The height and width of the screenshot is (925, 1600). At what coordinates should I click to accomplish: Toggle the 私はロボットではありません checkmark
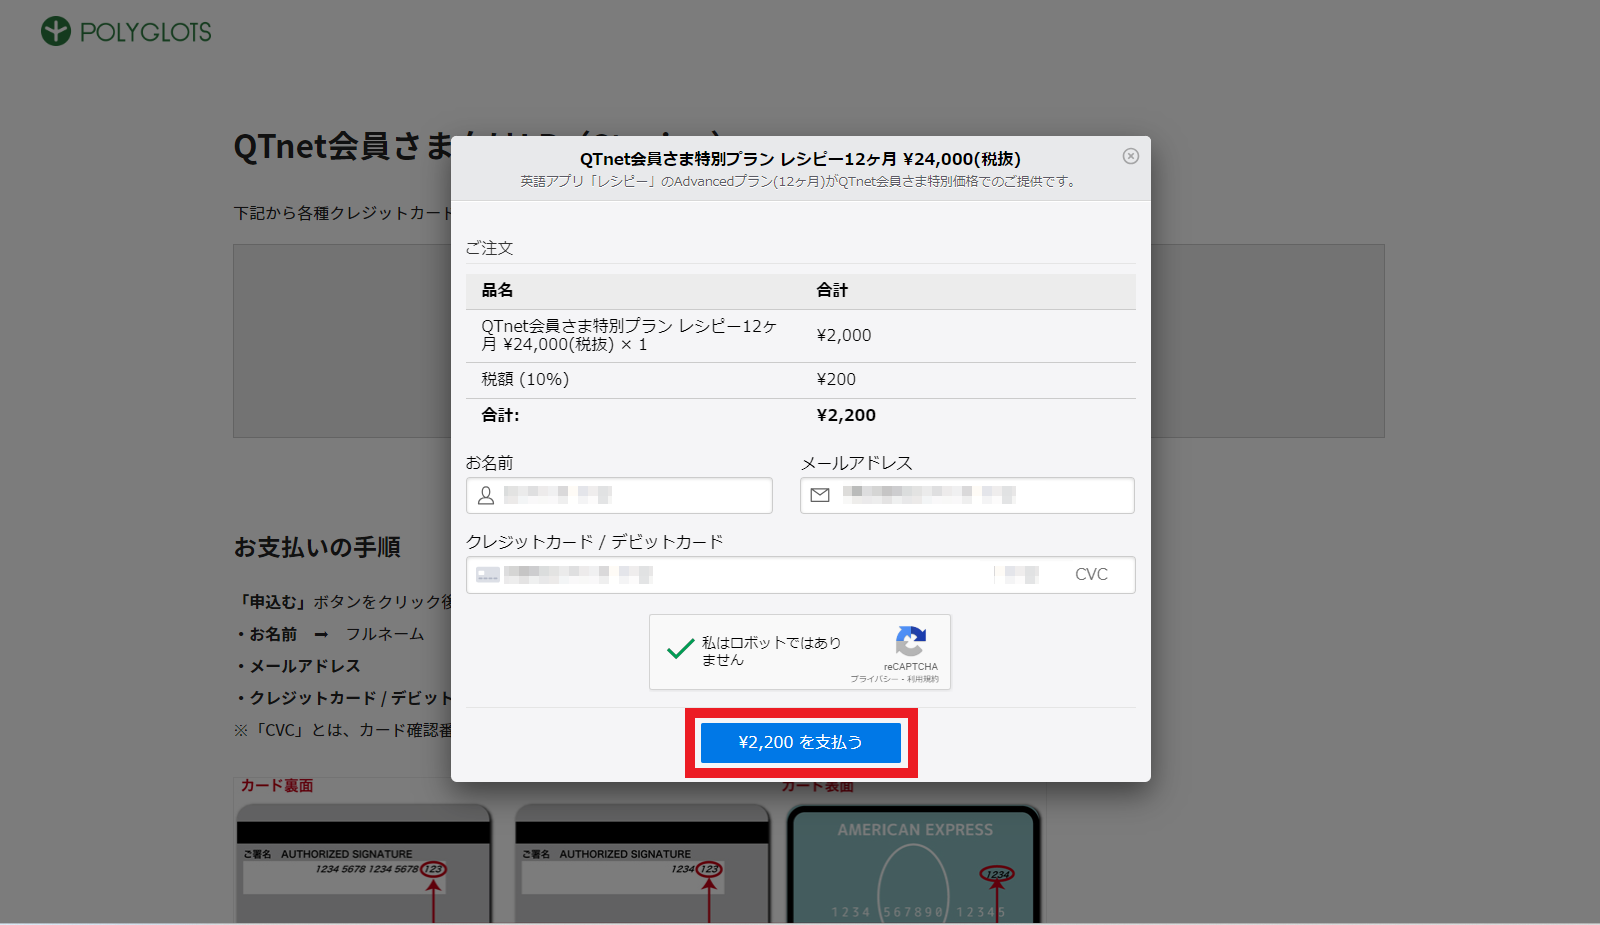(x=680, y=650)
